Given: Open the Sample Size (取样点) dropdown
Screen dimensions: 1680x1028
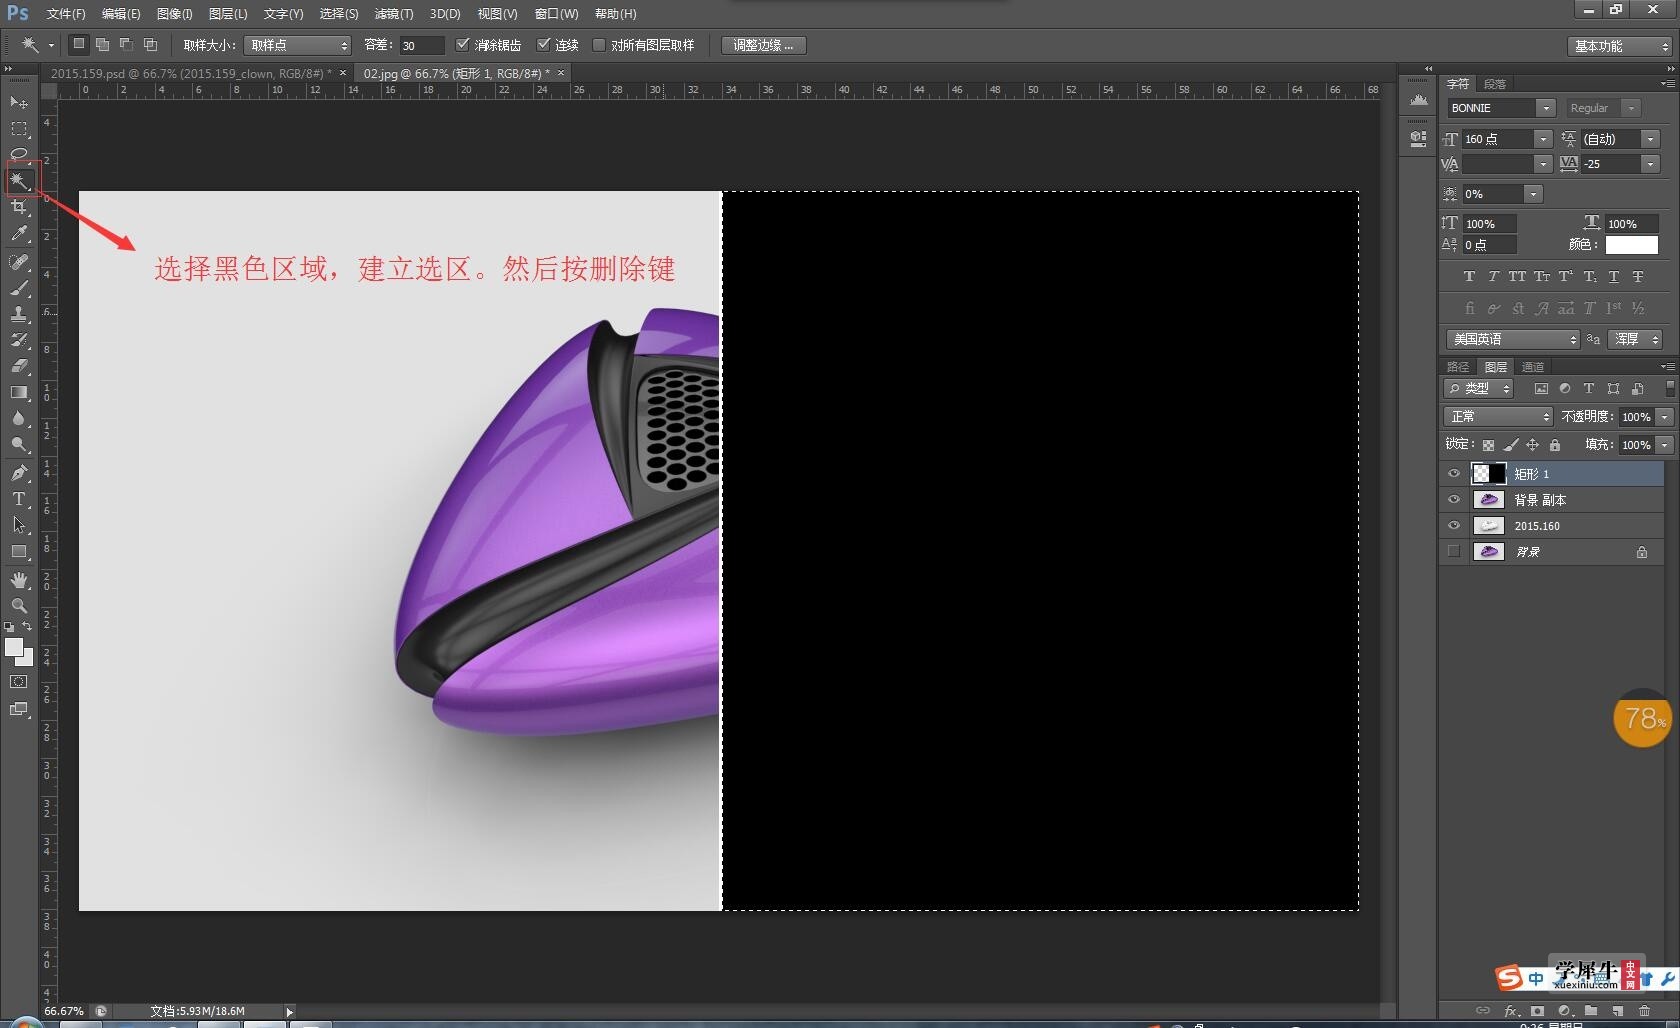Looking at the screenshot, I should pos(297,46).
